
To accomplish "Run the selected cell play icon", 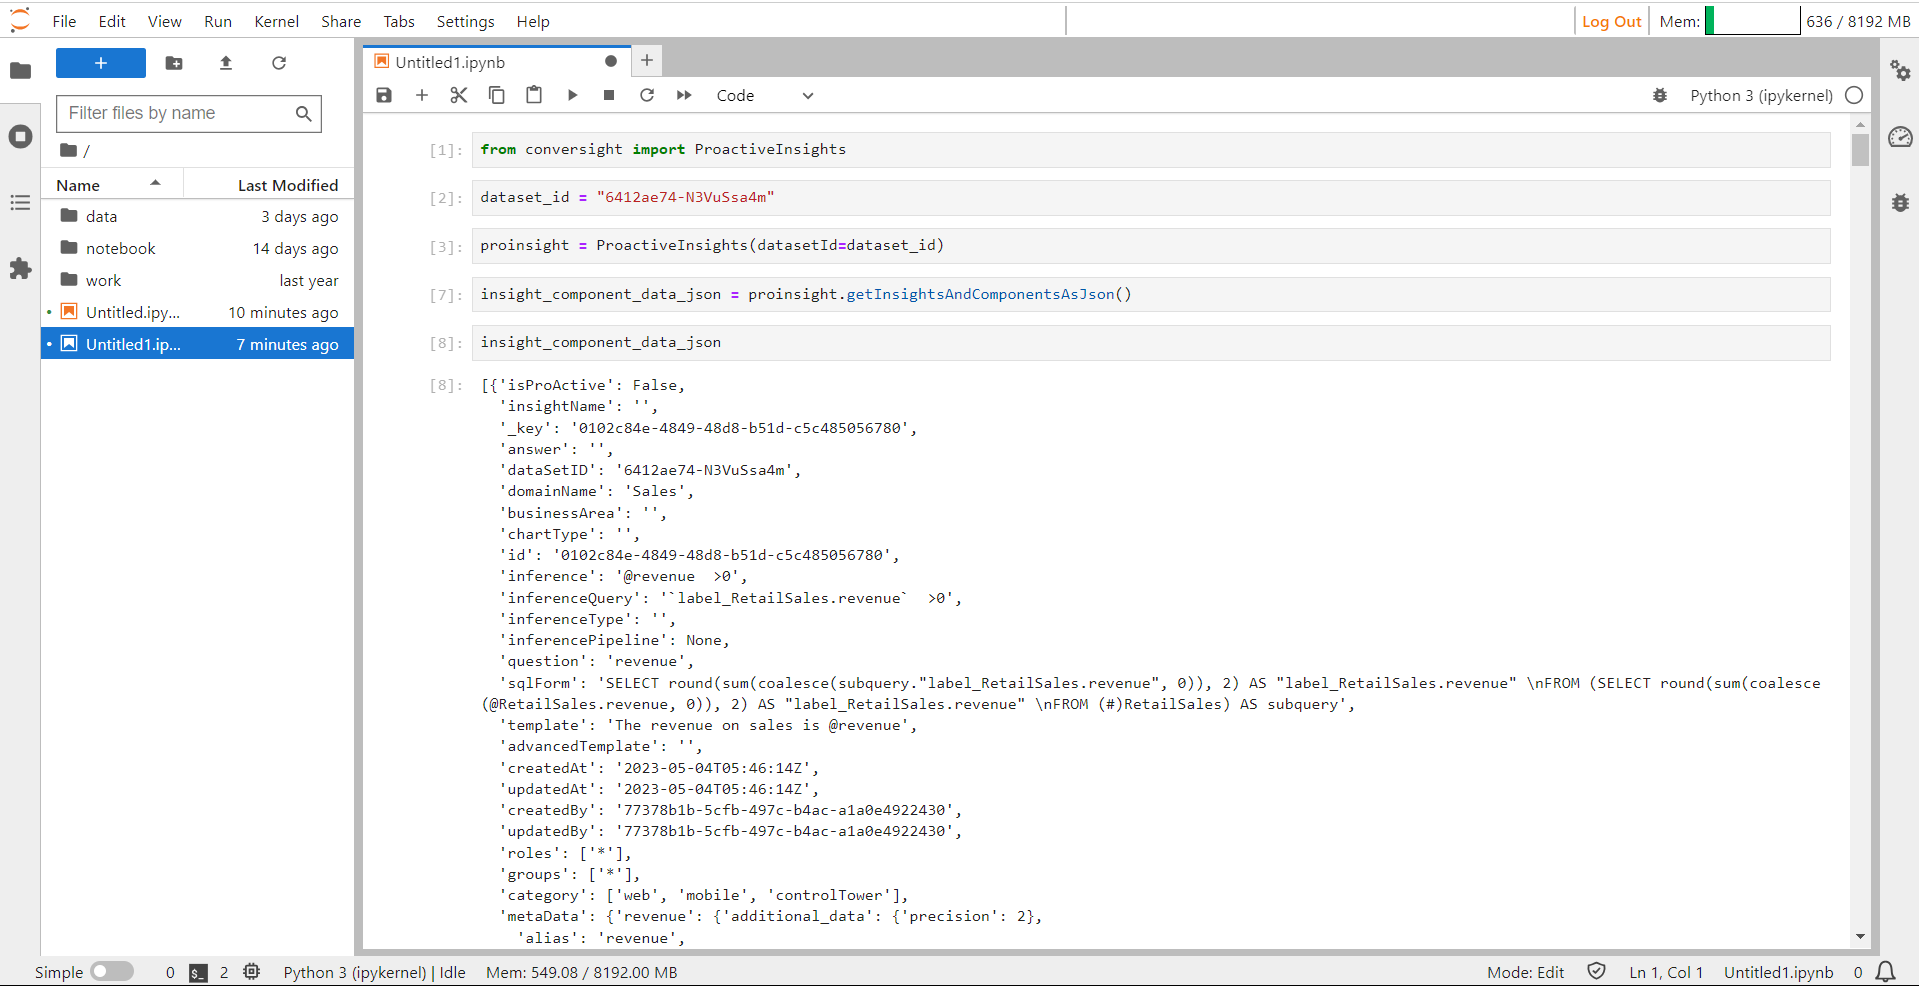I will [x=572, y=95].
